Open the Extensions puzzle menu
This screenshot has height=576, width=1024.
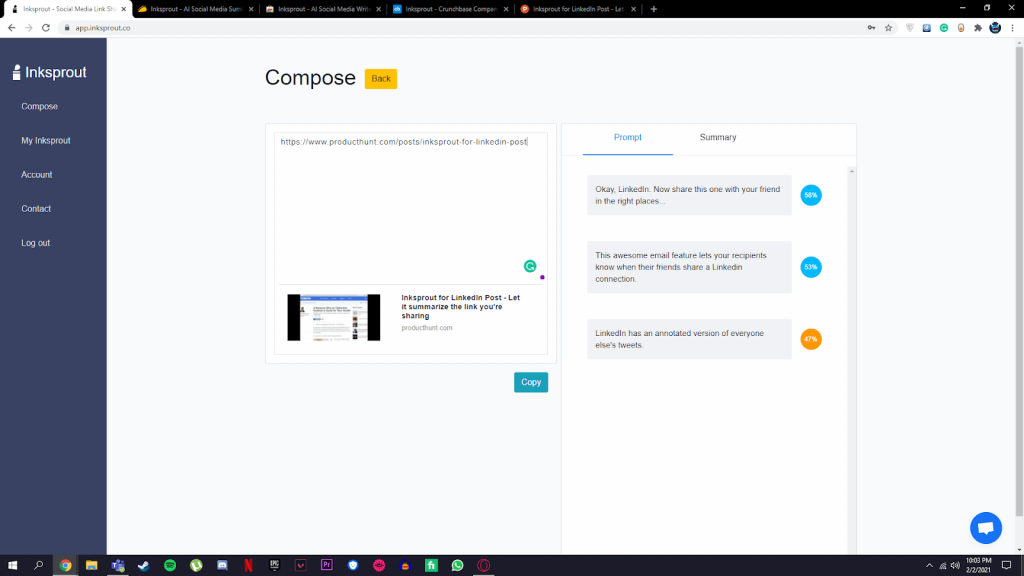pos(978,28)
